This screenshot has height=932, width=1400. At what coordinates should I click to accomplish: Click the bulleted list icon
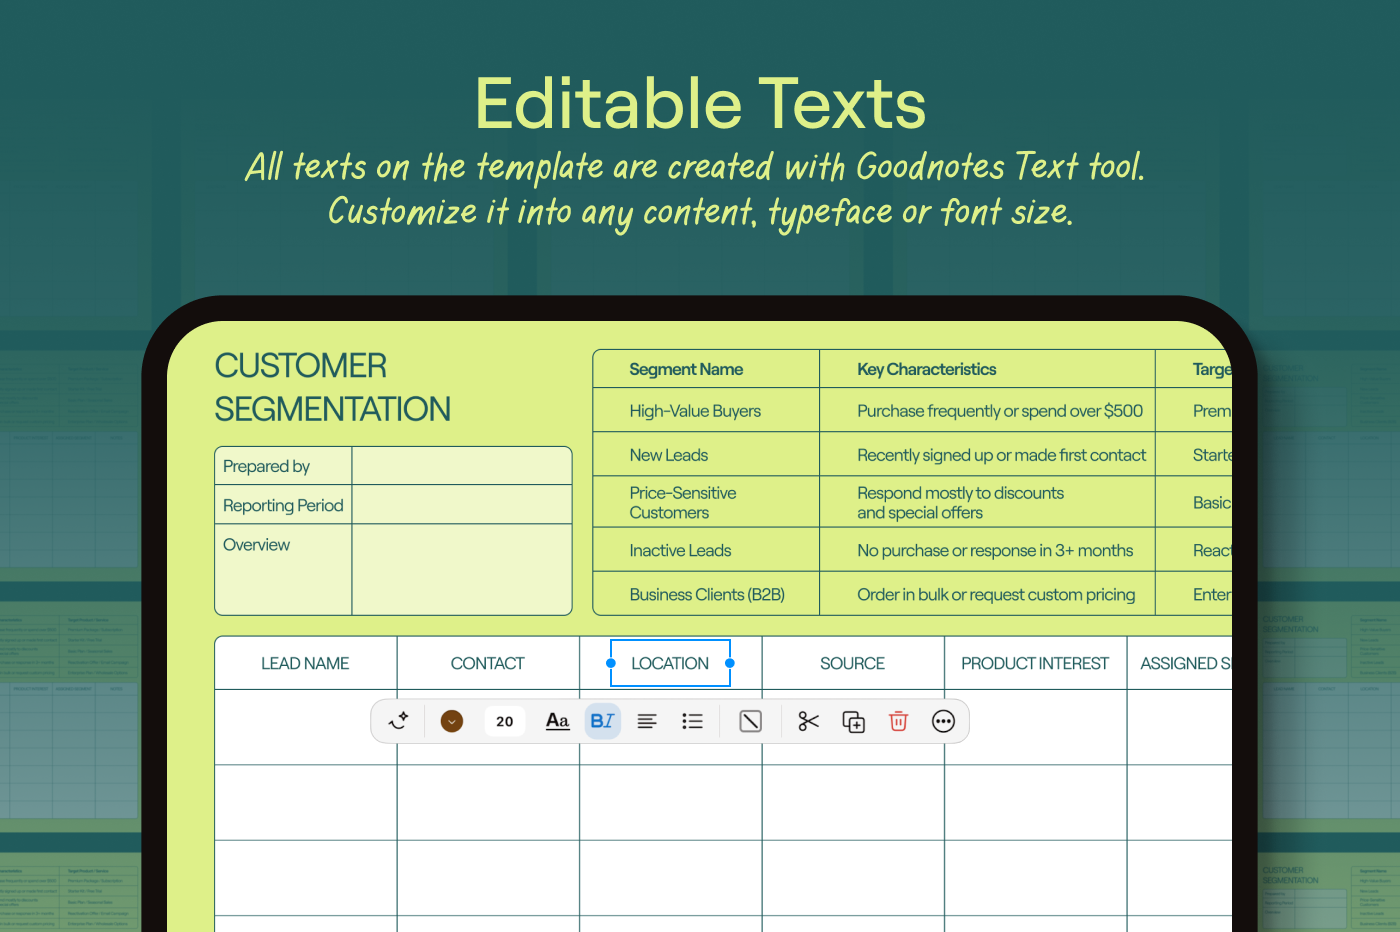(x=692, y=721)
